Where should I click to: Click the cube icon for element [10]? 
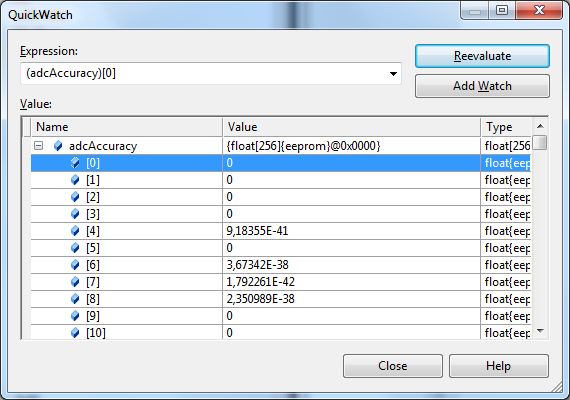(x=75, y=332)
